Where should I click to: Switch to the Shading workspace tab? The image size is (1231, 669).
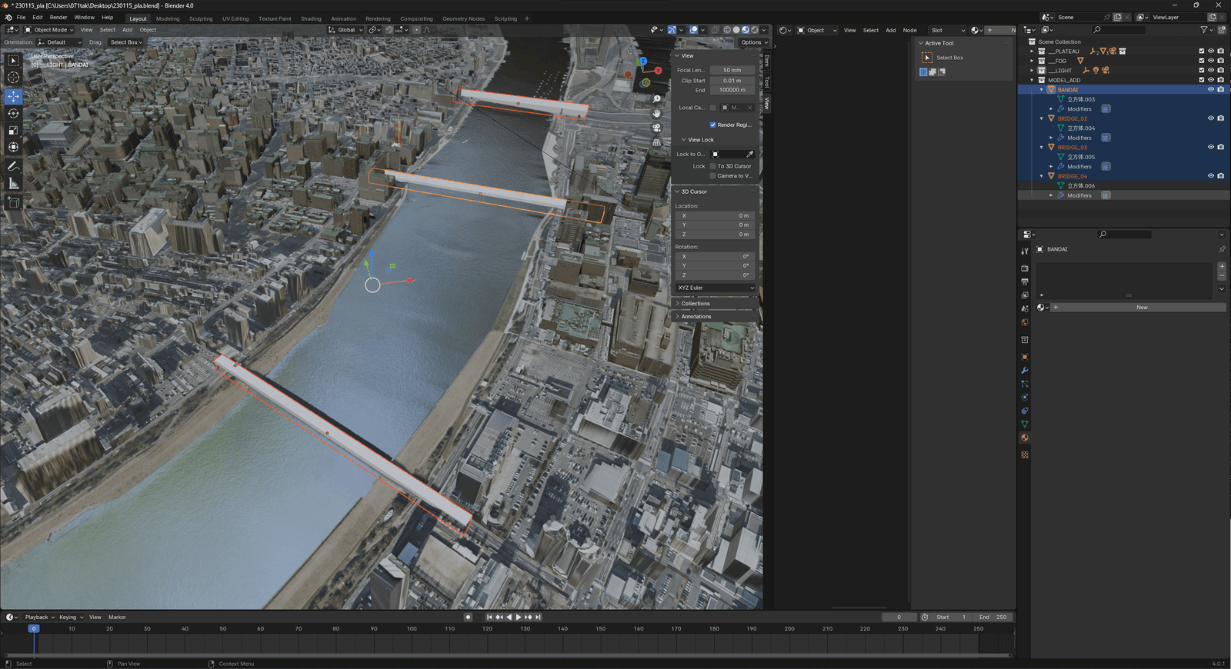[311, 18]
